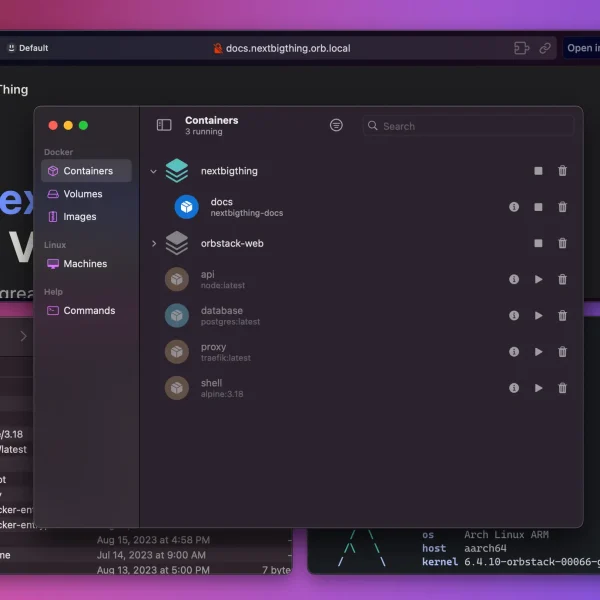Select the docs container row

pos(361,207)
